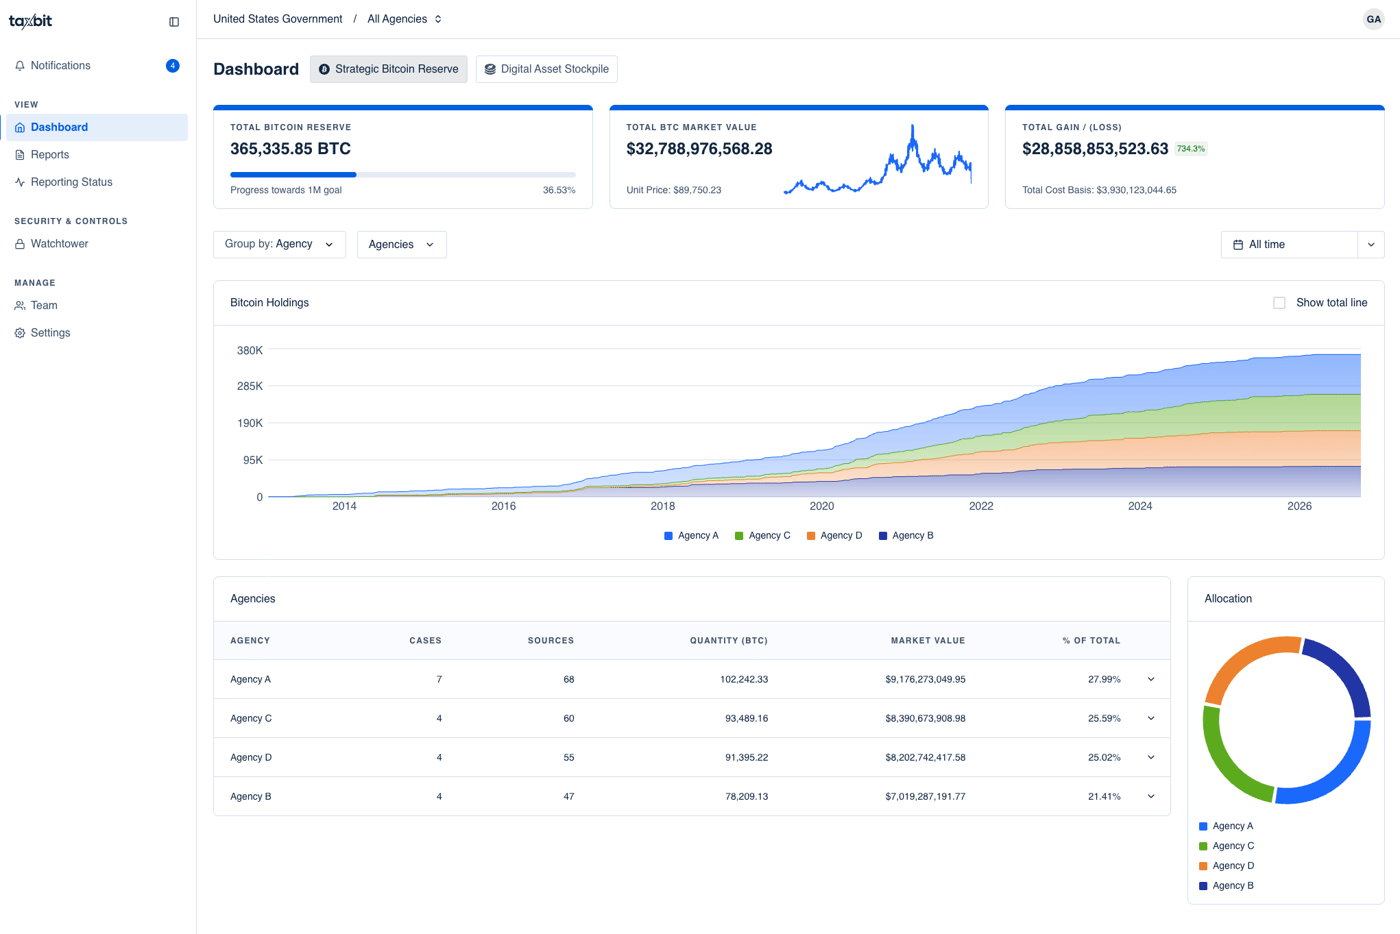
Task: Expand the Agency C table row
Action: click(x=1151, y=719)
